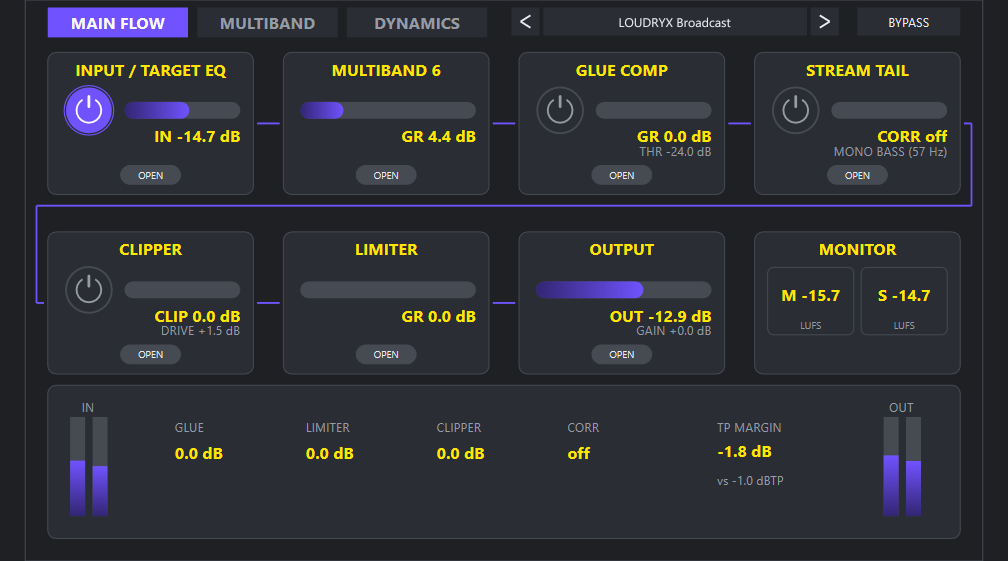
Task: Click the Output level bar
Action: tap(624, 290)
